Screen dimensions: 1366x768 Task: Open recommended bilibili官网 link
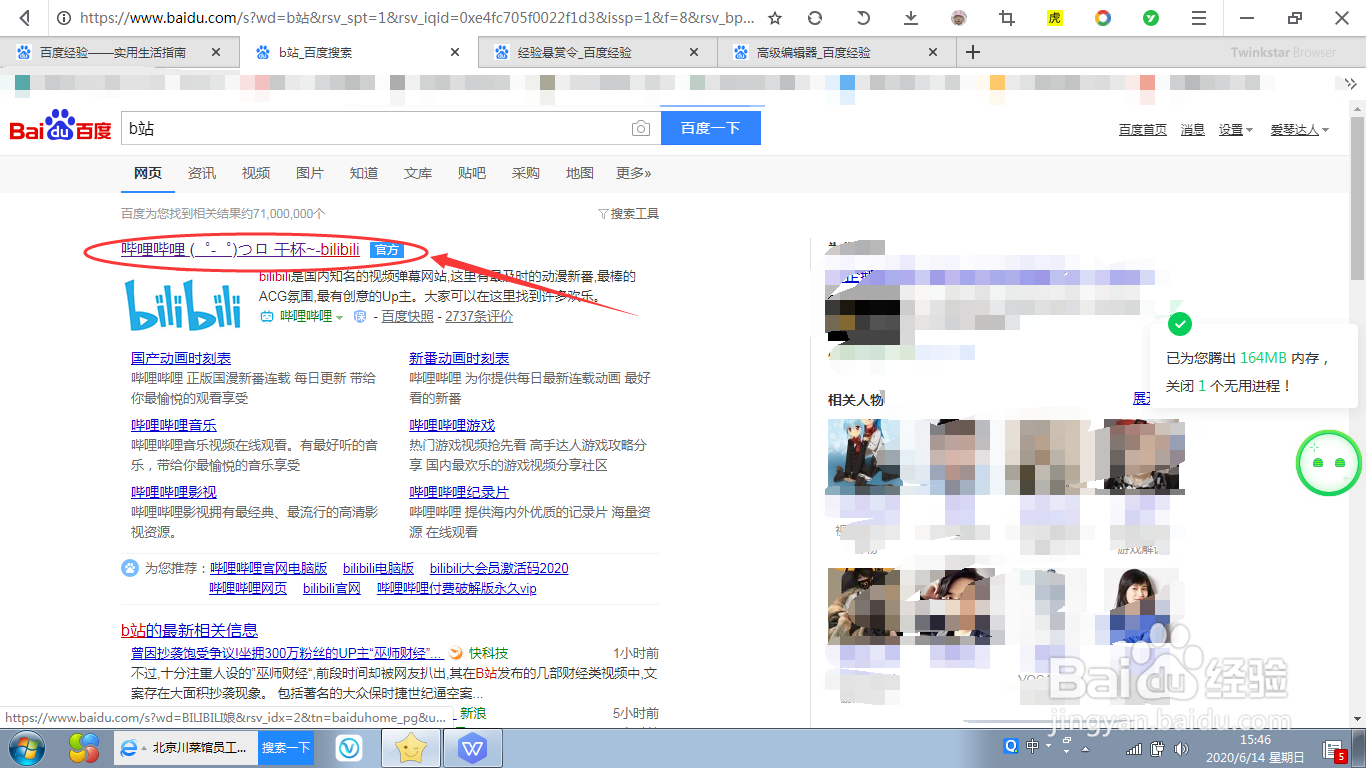[332, 588]
